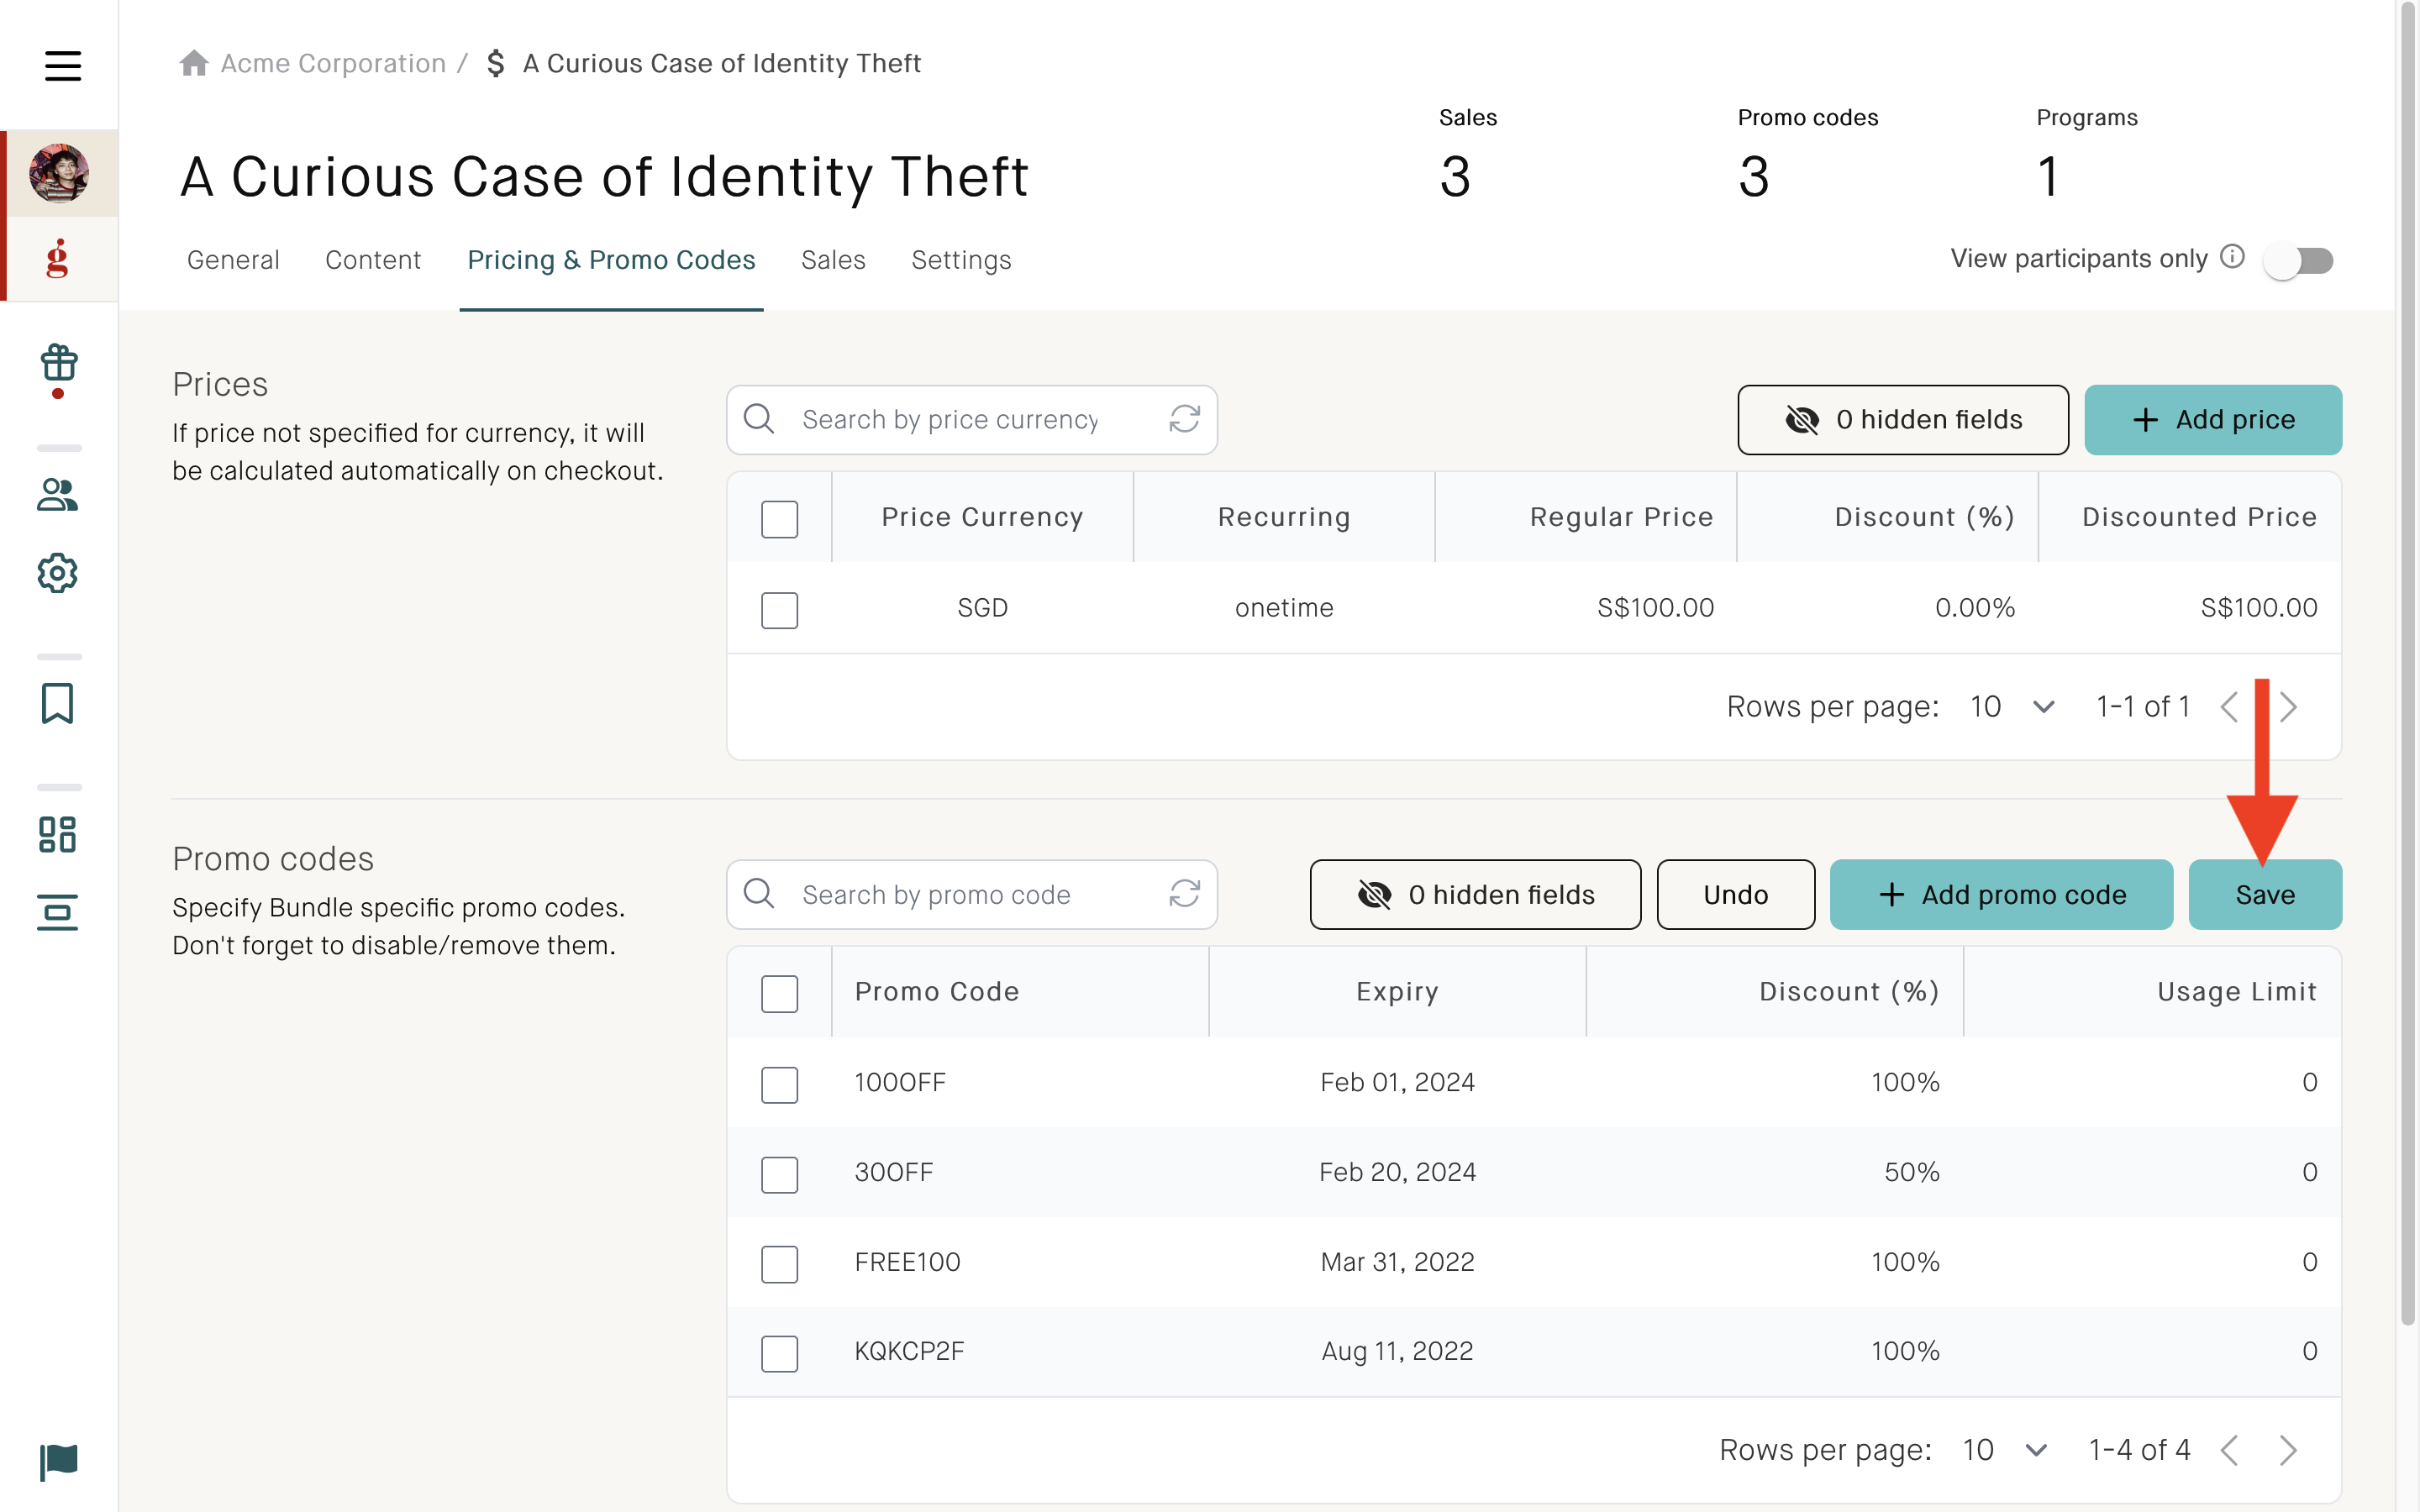This screenshot has height=1512, width=2420.
Task: Open the red g logo organization
Action: click(x=58, y=258)
